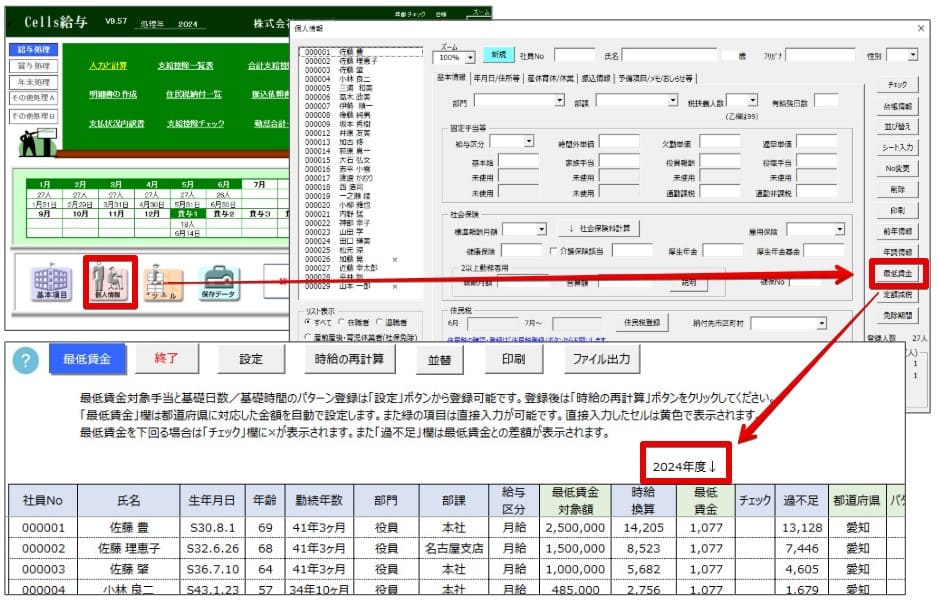Expand the 部門 dropdown
The image size is (938, 603).
(561, 101)
